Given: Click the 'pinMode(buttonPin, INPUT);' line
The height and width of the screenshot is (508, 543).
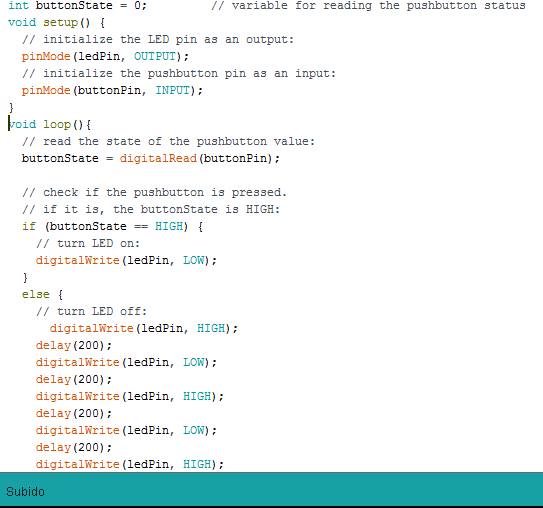Looking at the screenshot, I should point(112,90).
